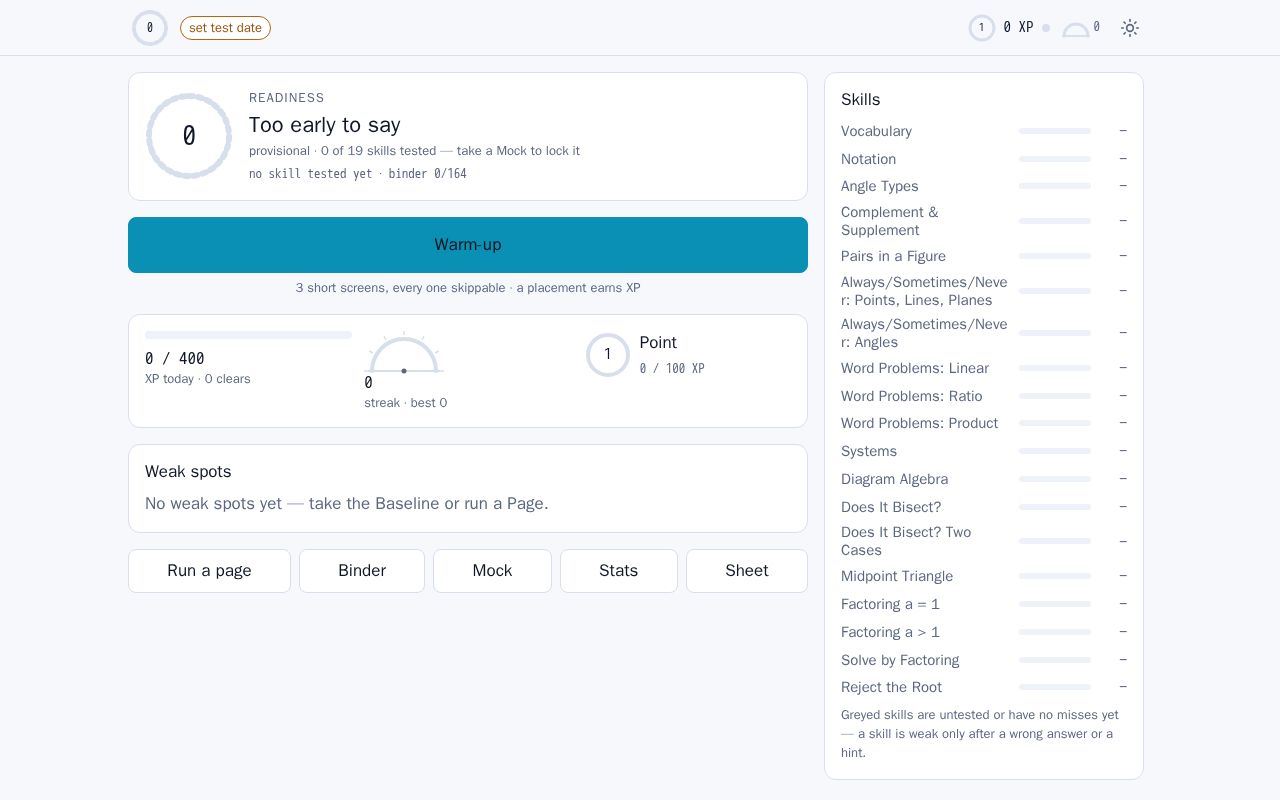Open the Binder
Image resolution: width=1280 pixels, height=800 pixels.
pyautogui.click(x=362, y=571)
